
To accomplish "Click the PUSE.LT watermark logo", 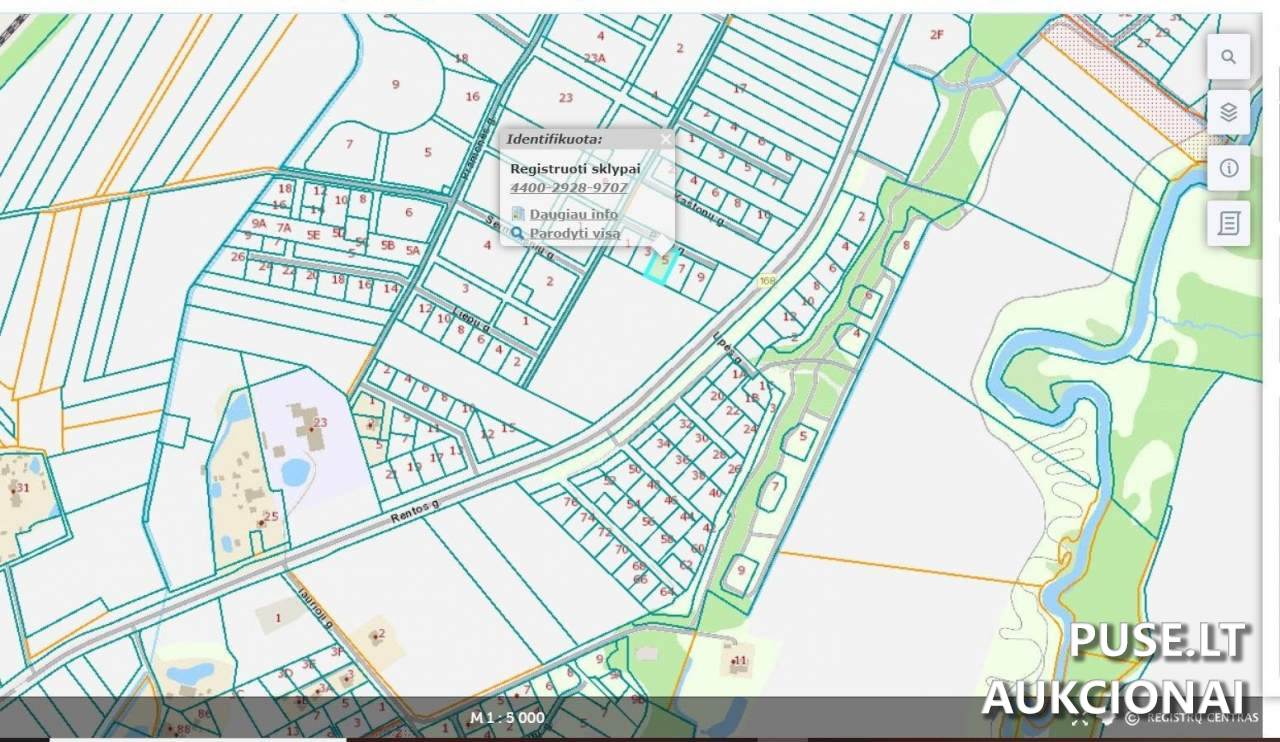I will coord(1158,641).
